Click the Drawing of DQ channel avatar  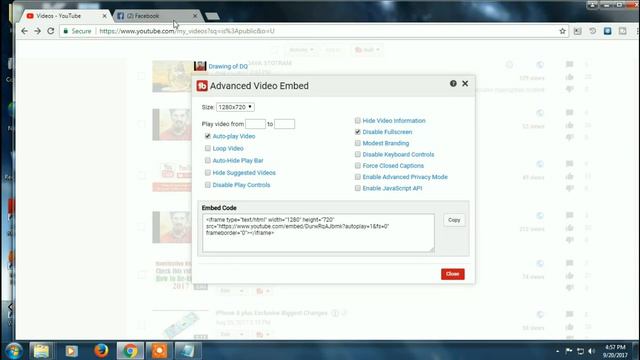click(x=200, y=66)
